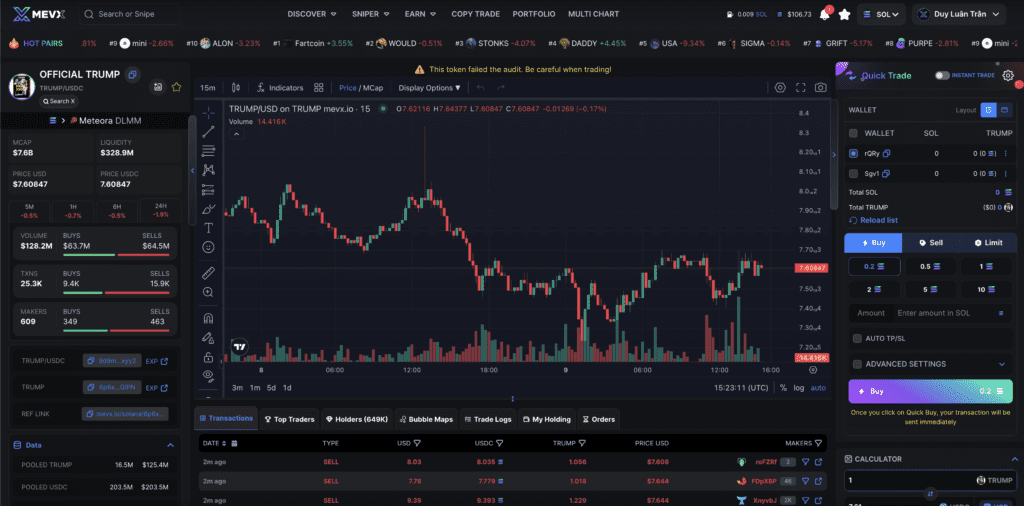Image resolution: width=1024 pixels, height=506 pixels.
Task: Choose the 0.5 SOL preset amount
Action: (x=930, y=266)
